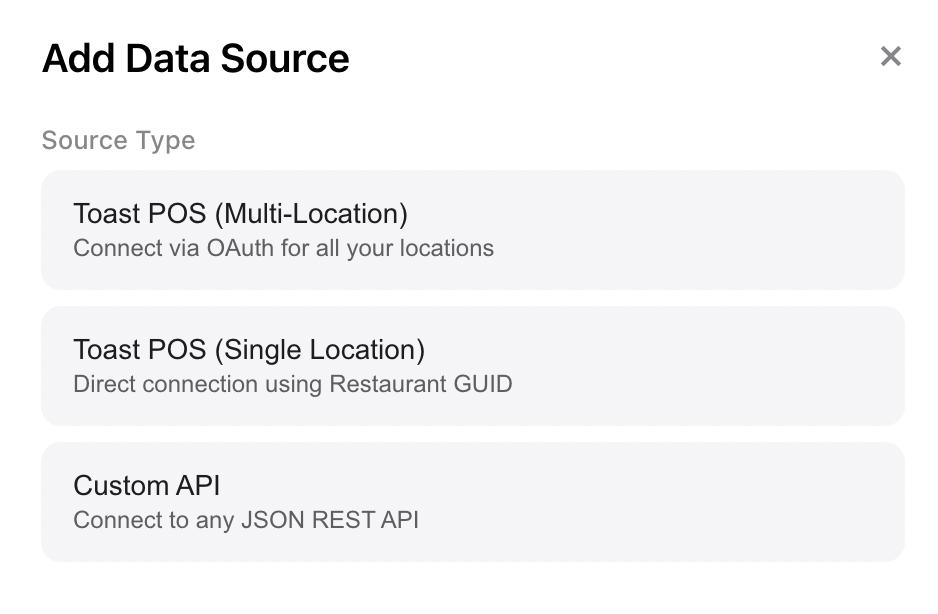The height and width of the screenshot is (614, 938).
Task: Click the 'Toast POS (Multi-Location)' title text
Action: coord(240,214)
